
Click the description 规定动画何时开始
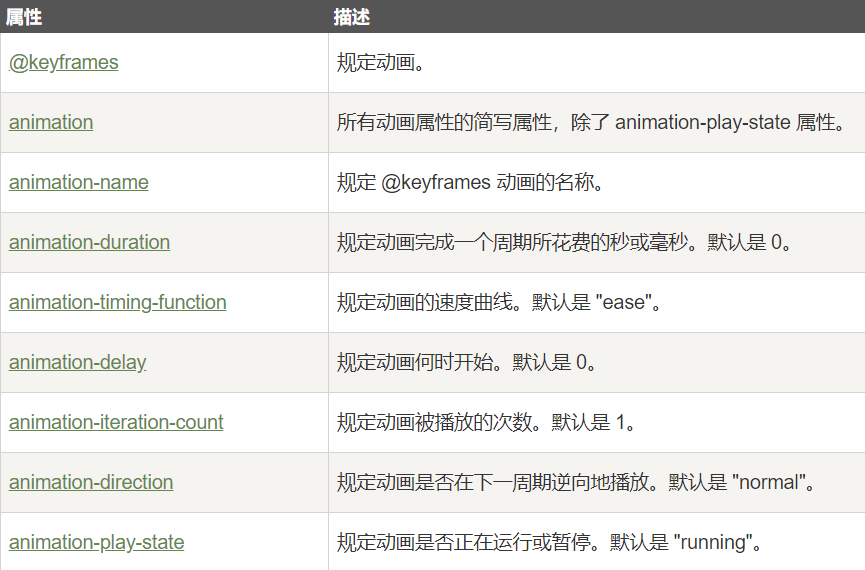point(467,363)
